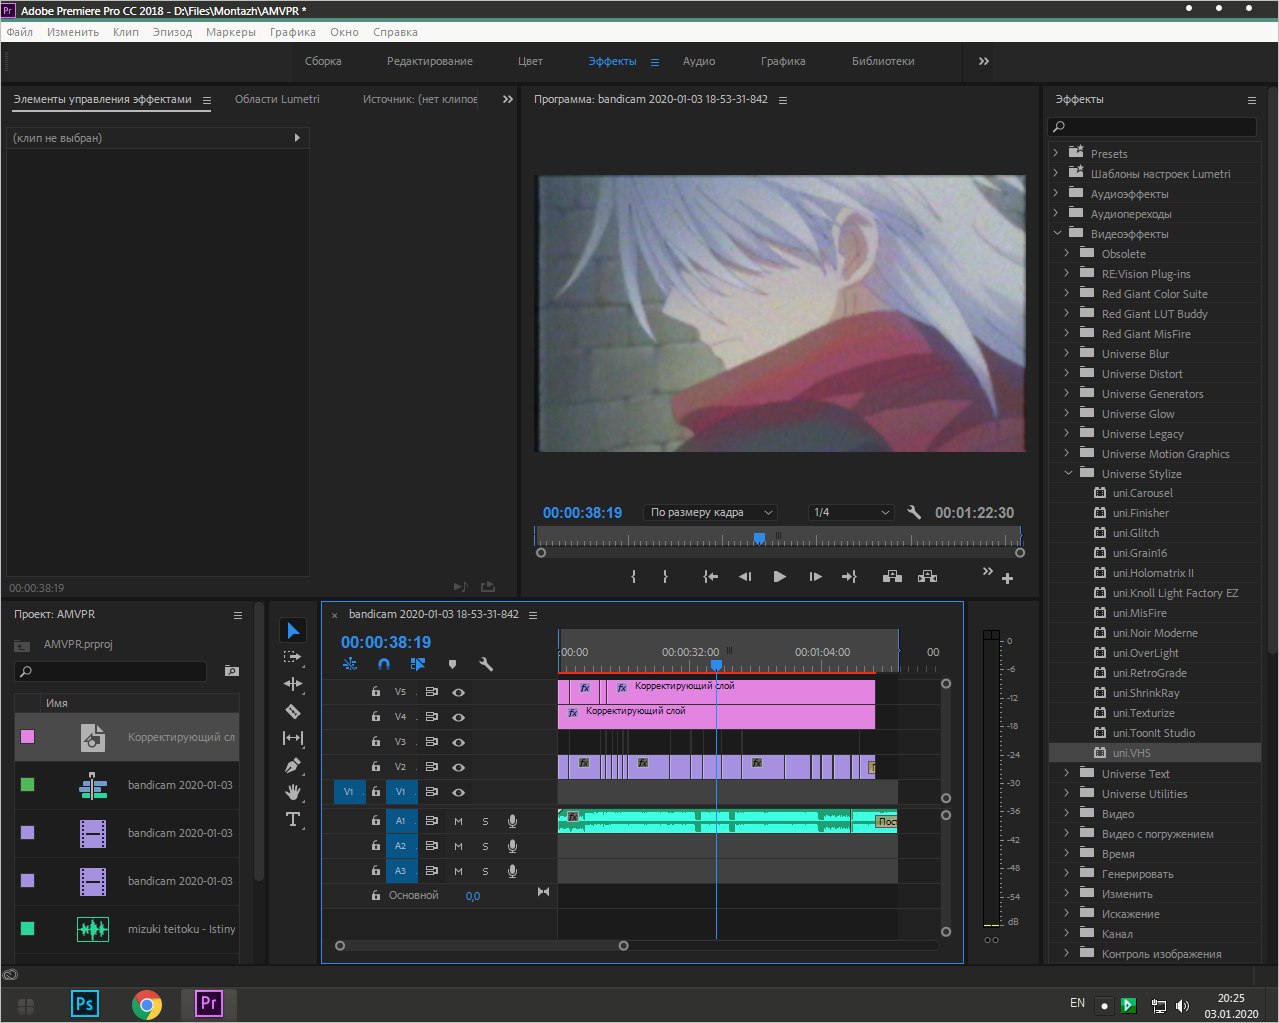This screenshot has width=1279, height=1023.
Task: Expand the Presets folder
Action: [x=1056, y=153]
